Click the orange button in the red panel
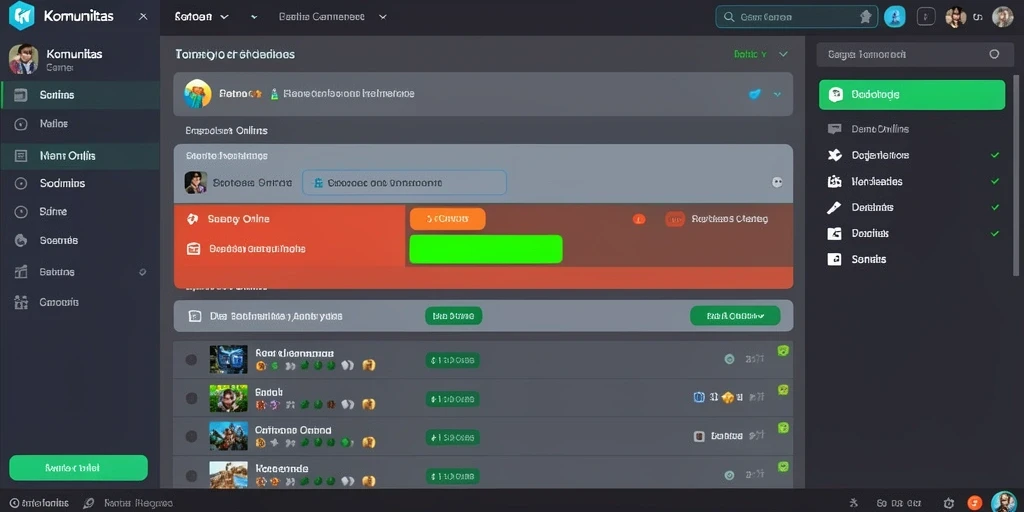1024x512 pixels. point(447,219)
